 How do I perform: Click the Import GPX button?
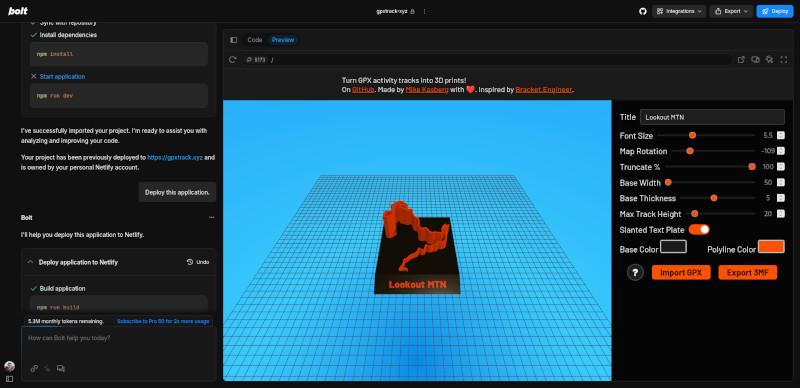[681, 273]
